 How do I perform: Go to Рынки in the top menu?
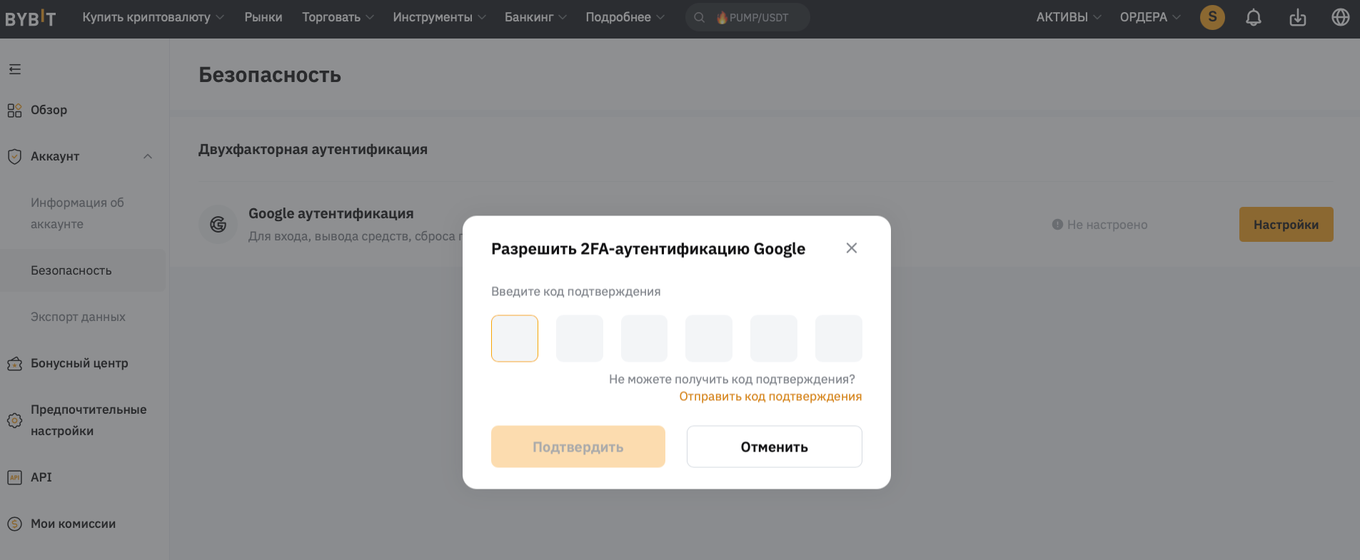263,17
